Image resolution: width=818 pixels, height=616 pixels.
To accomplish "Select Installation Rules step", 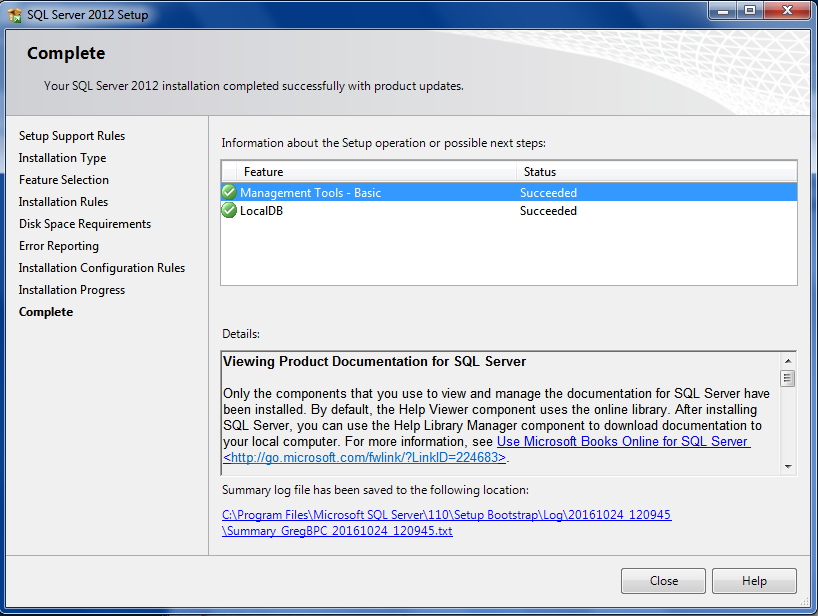I will click(64, 201).
